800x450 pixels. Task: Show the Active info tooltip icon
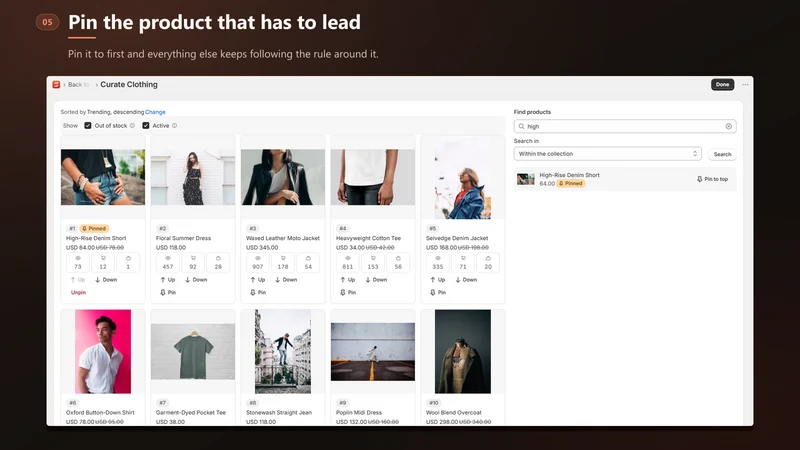(x=174, y=126)
